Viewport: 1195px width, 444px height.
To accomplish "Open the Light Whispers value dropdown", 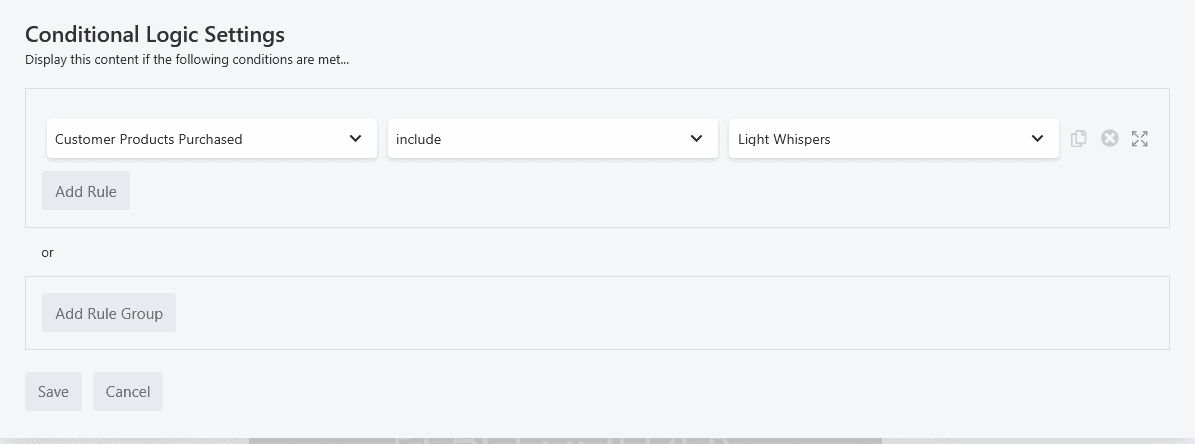I will point(878,139).
